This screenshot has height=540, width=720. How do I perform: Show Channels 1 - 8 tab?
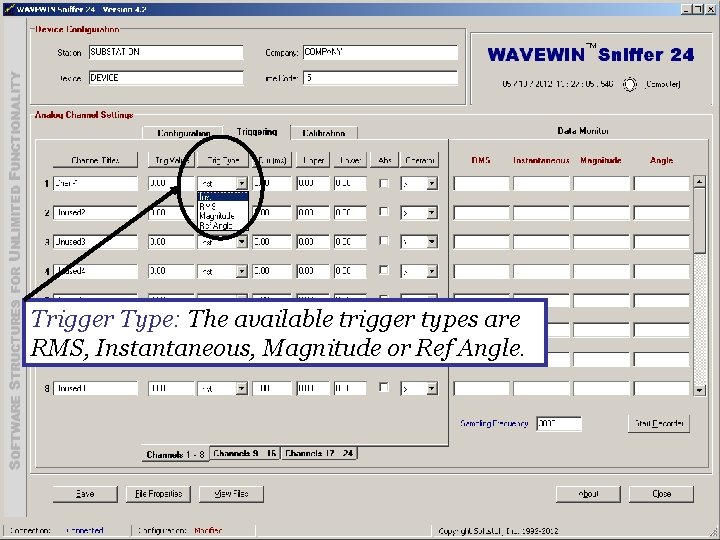[x=175, y=454]
